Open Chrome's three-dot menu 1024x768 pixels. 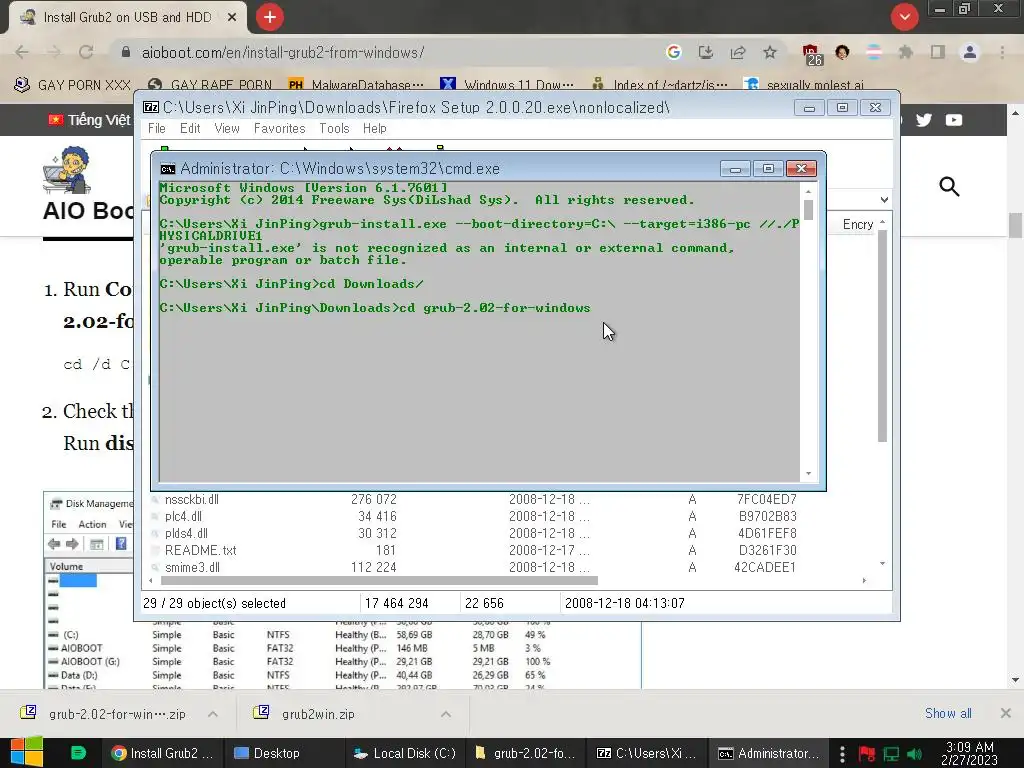1002,52
